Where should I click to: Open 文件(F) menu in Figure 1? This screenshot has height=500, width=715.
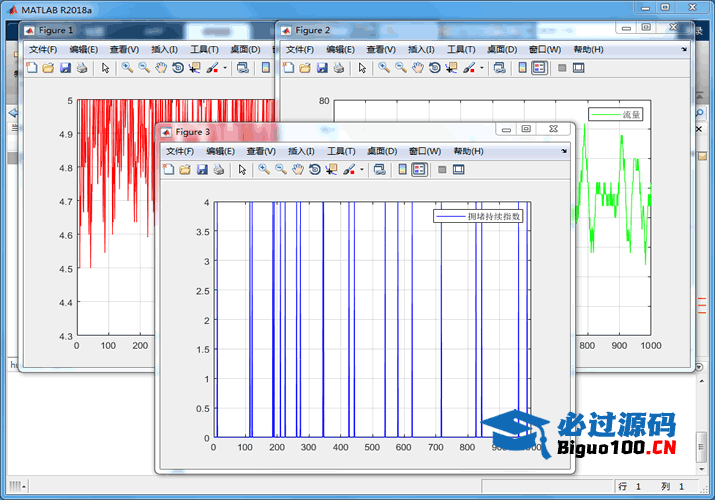pyautogui.click(x=43, y=49)
